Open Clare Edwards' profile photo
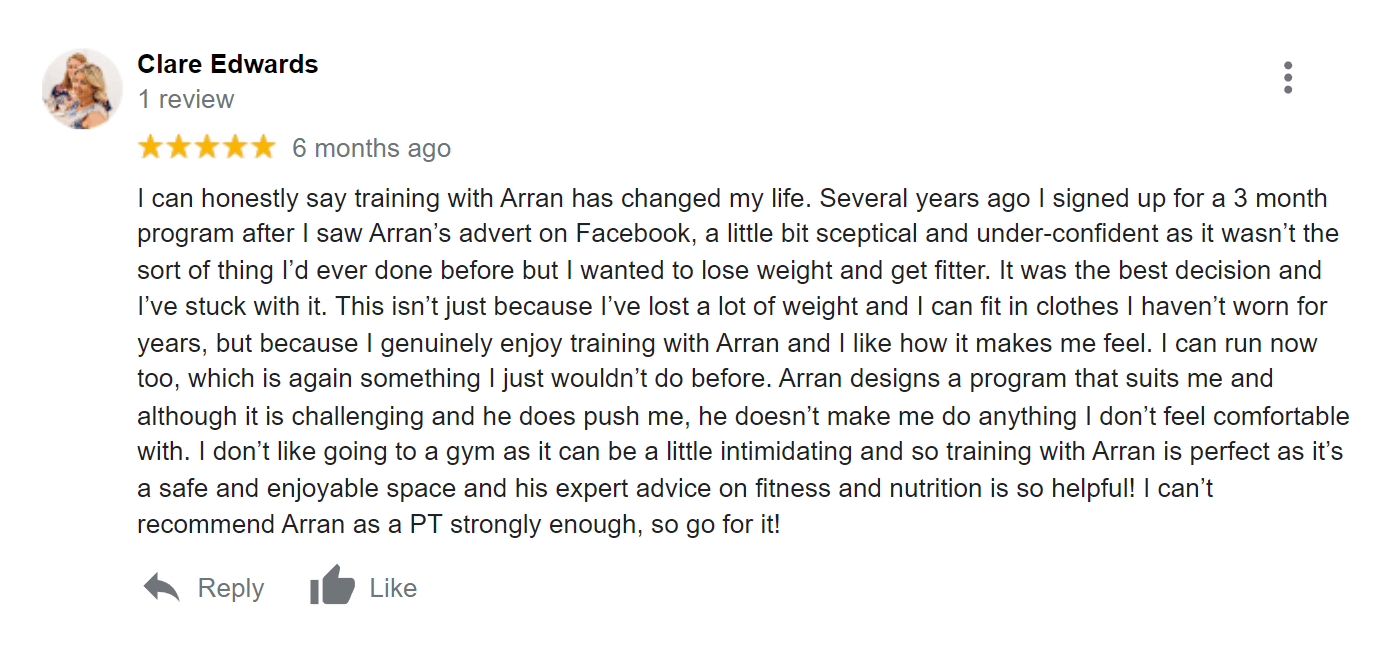Screen dimensions: 1381x667 click(x=82, y=88)
